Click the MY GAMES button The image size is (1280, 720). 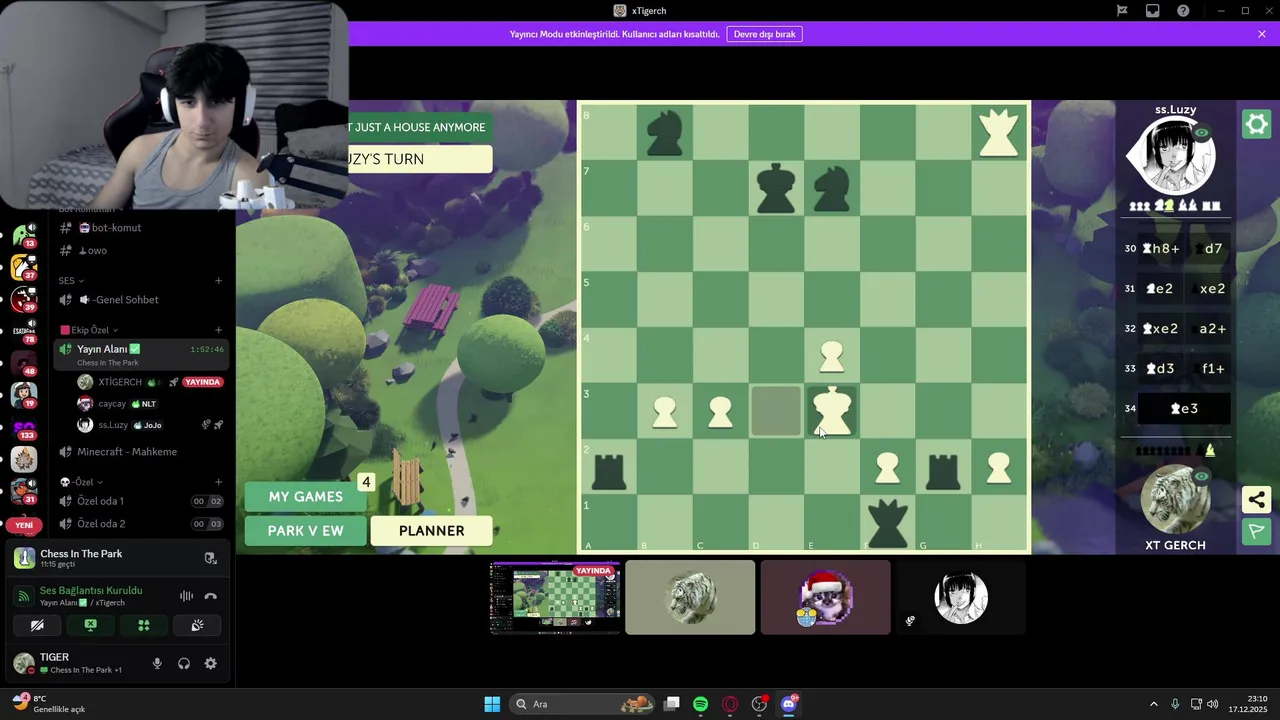tap(306, 496)
